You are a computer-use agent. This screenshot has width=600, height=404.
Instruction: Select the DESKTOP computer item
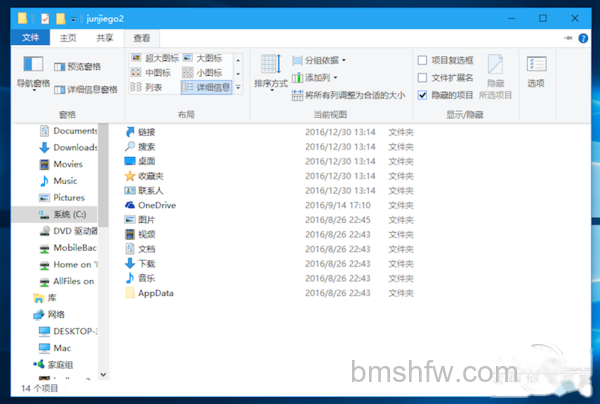68,331
